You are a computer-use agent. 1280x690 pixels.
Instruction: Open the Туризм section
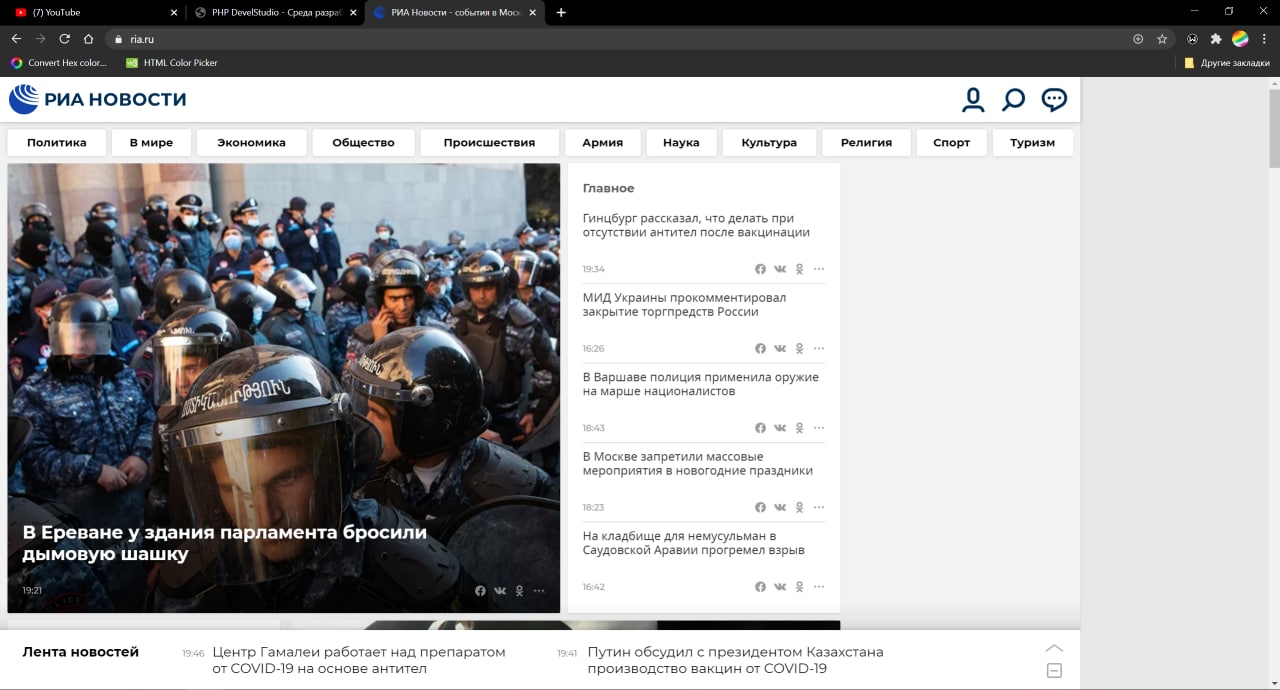1033,142
